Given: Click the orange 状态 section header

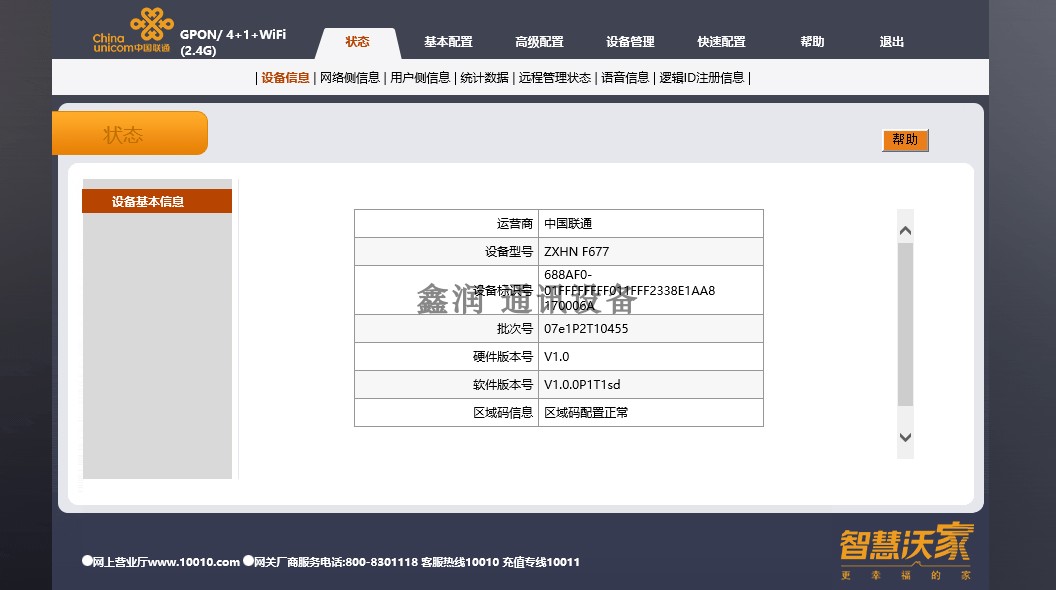Looking at the screenshot, I should [130, 133].
